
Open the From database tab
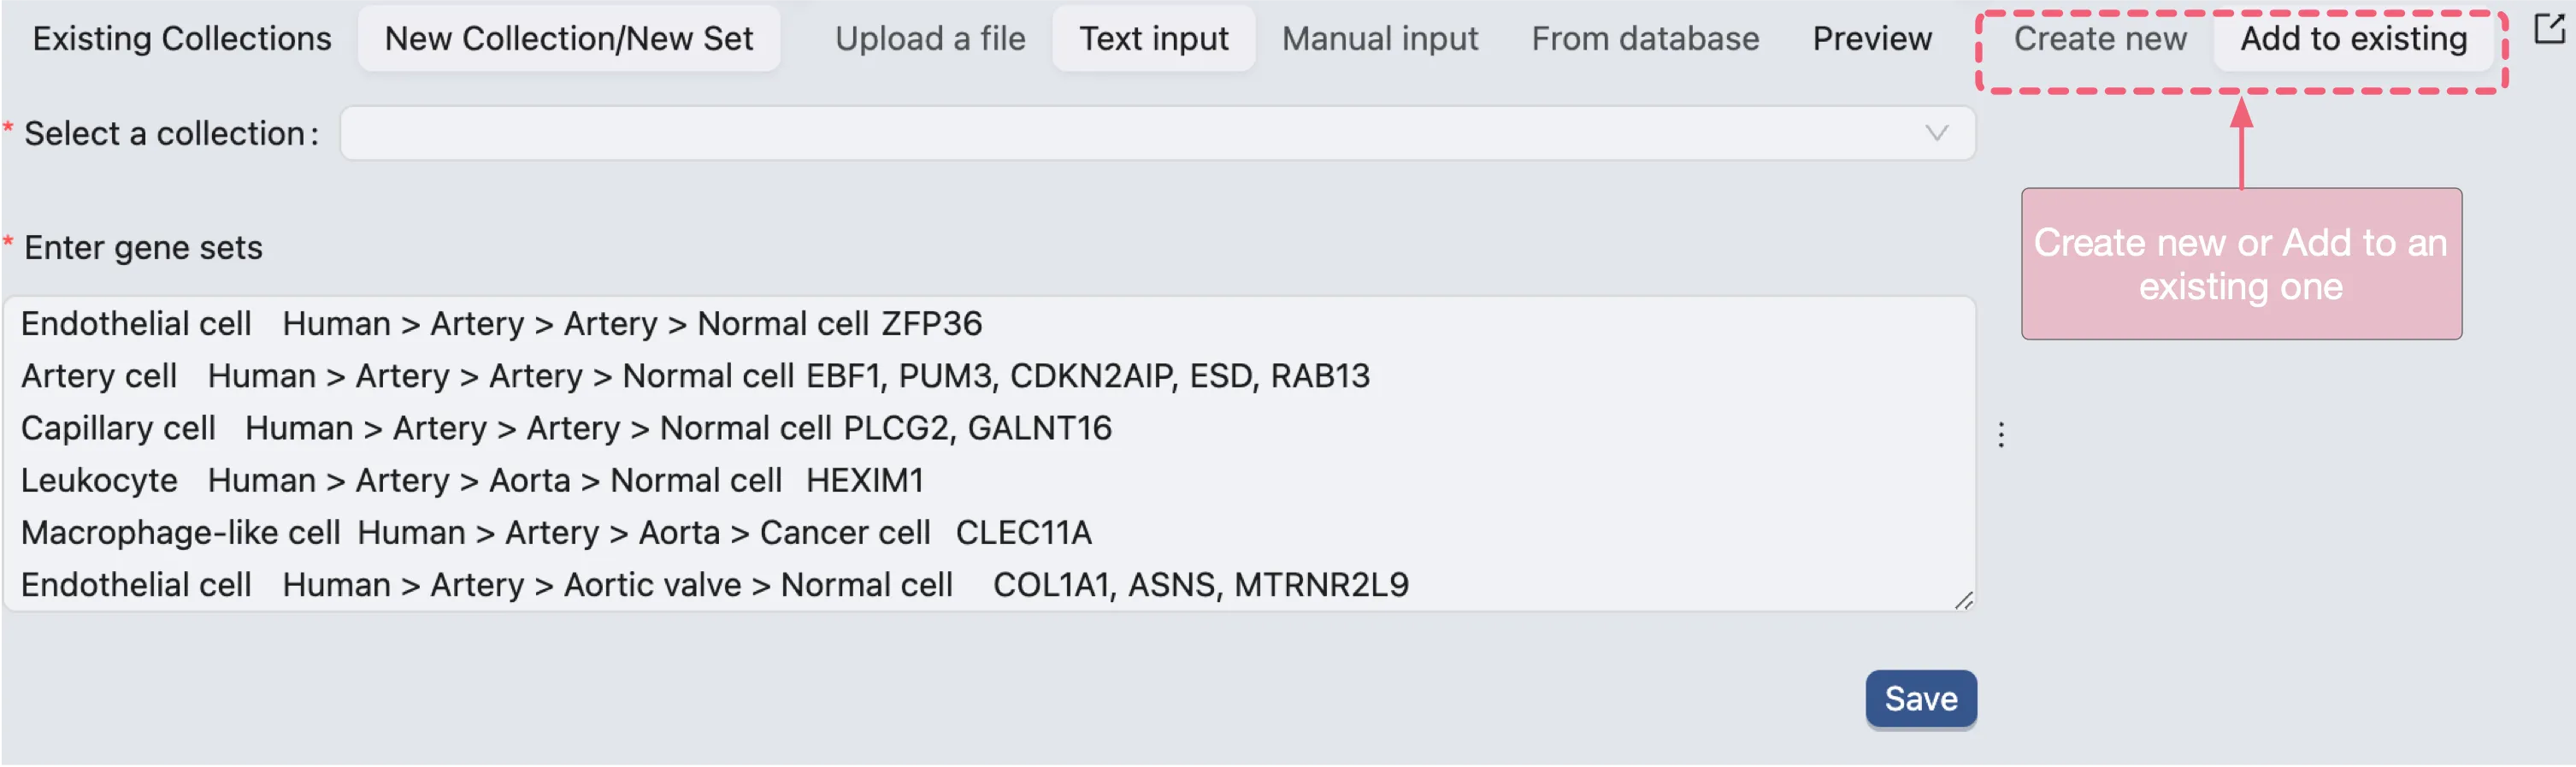coord(1644,38)
